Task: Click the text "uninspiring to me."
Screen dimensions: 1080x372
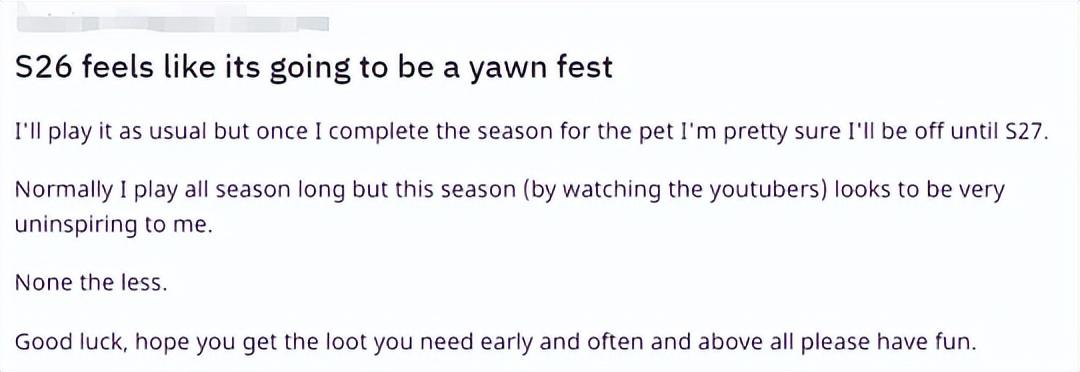Action: (112, 226)
